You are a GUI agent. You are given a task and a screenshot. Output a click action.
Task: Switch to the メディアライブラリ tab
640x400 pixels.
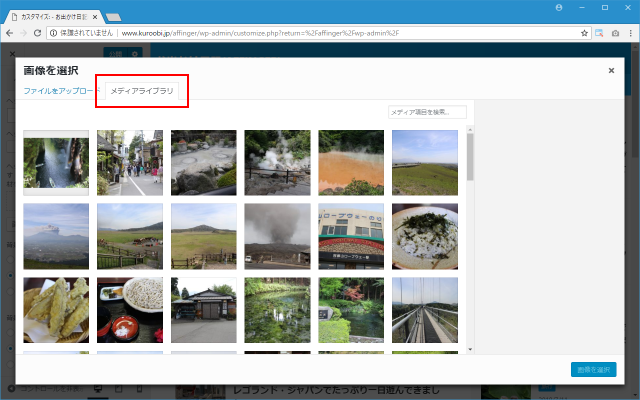[x=141, y=91]
